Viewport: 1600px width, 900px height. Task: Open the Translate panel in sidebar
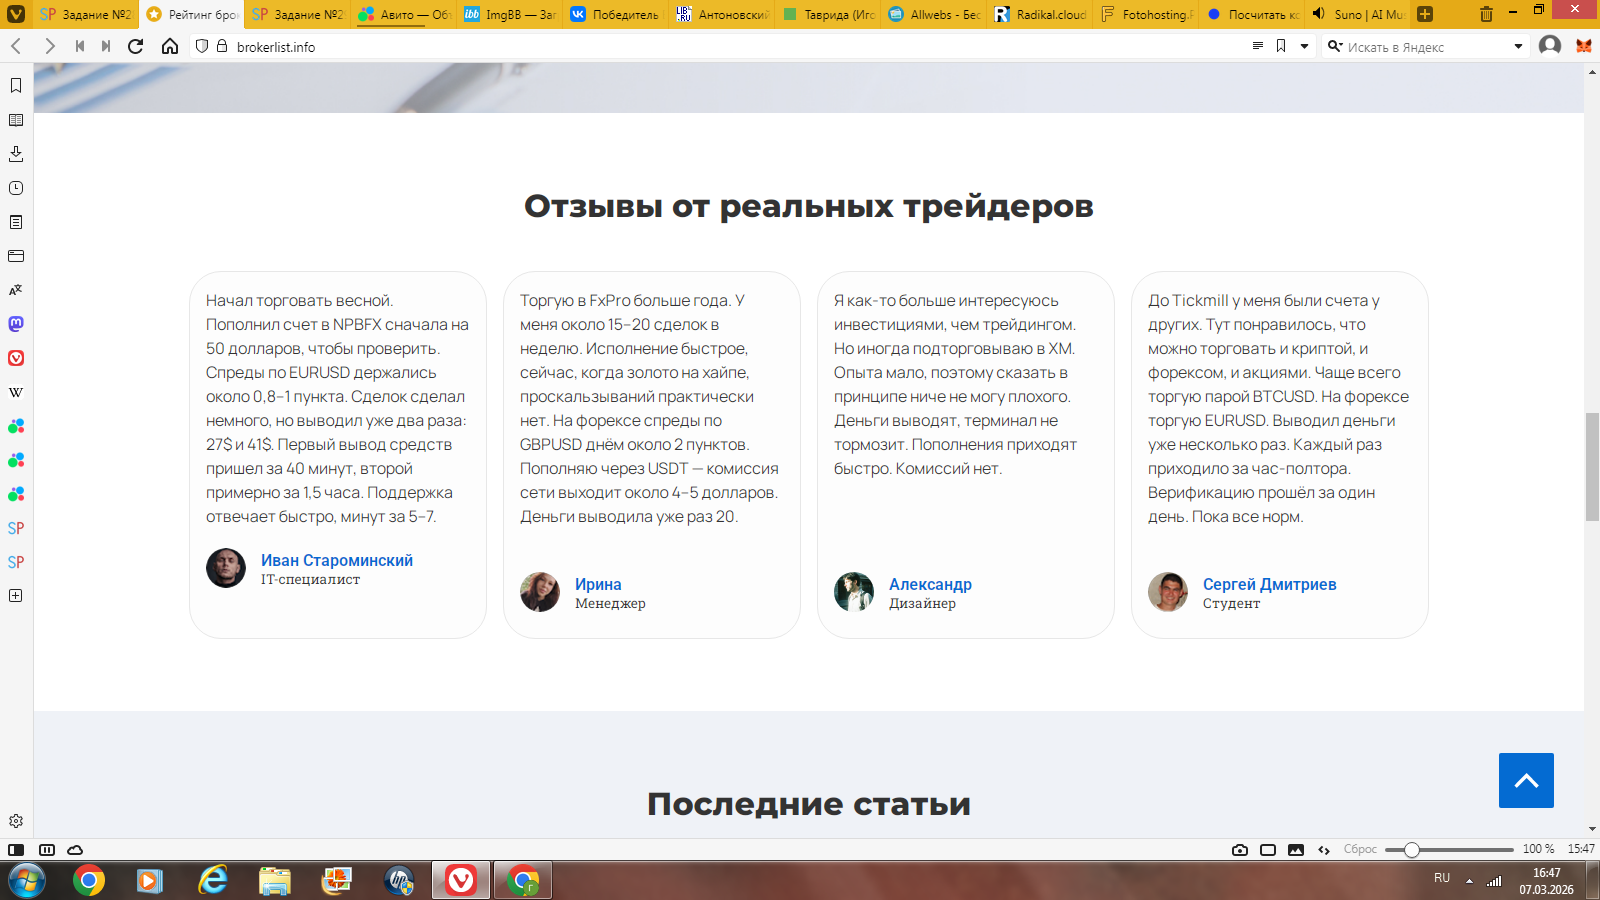[16, 290]
